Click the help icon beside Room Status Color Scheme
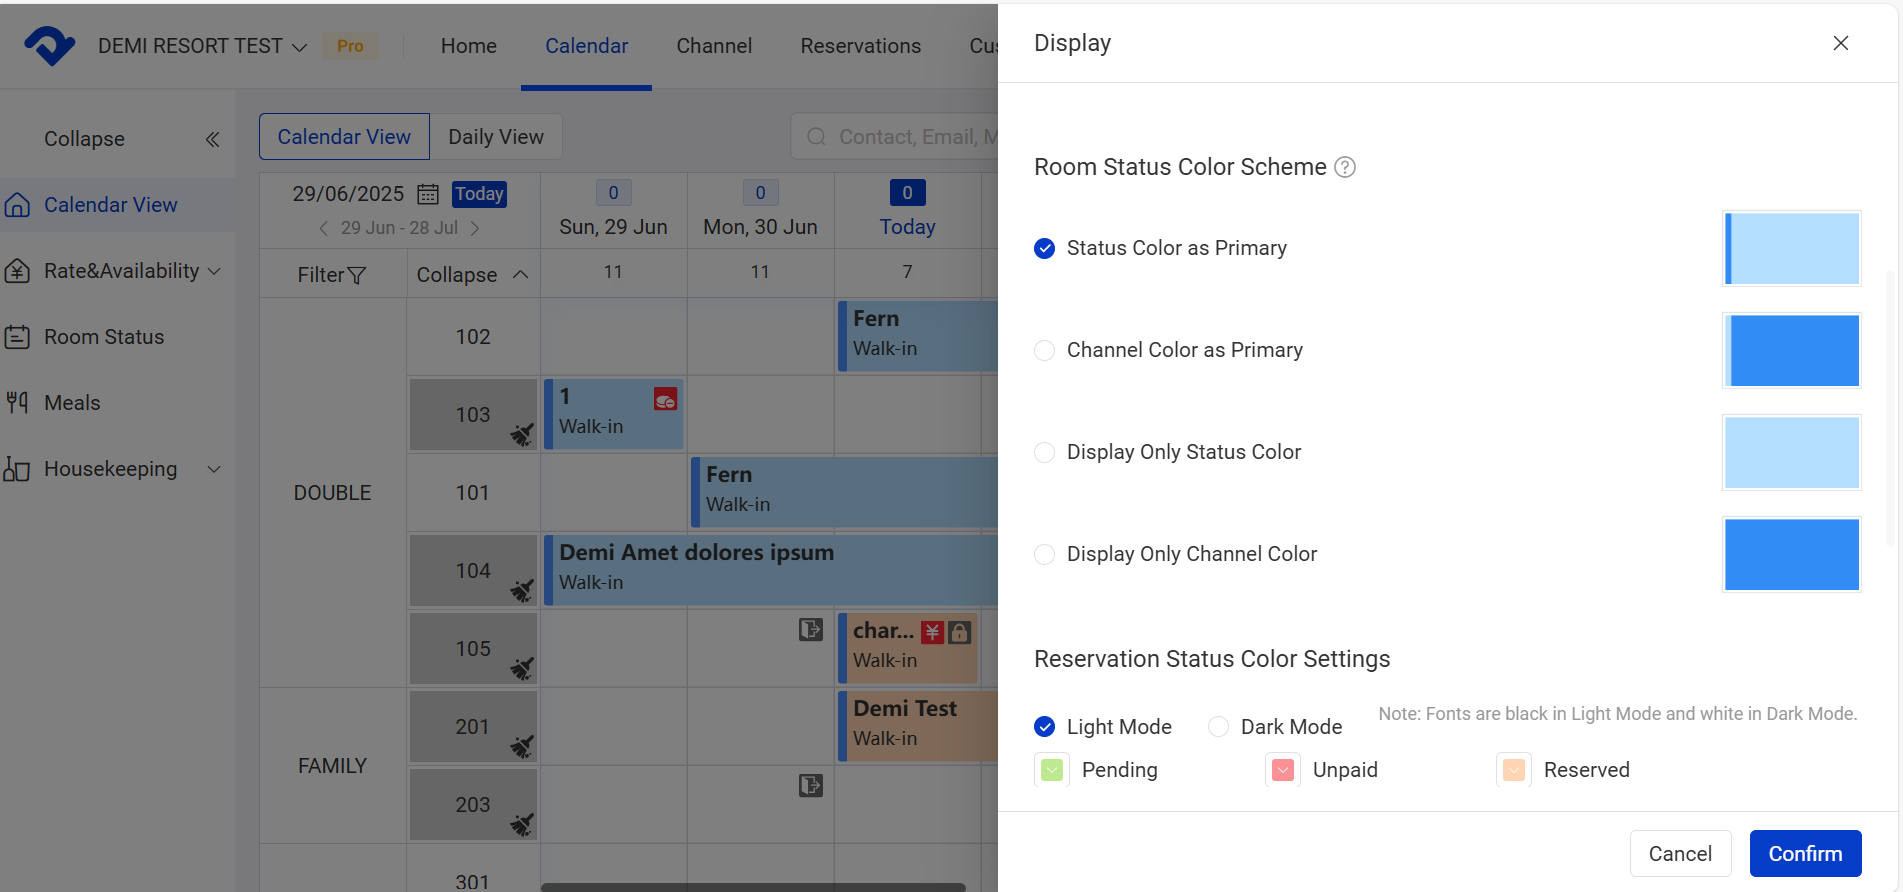 (x=1346, y=168)
